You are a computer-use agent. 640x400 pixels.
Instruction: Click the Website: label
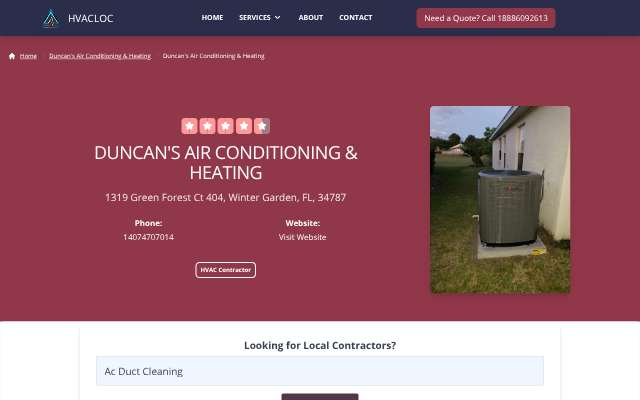[x=302, y=223]
